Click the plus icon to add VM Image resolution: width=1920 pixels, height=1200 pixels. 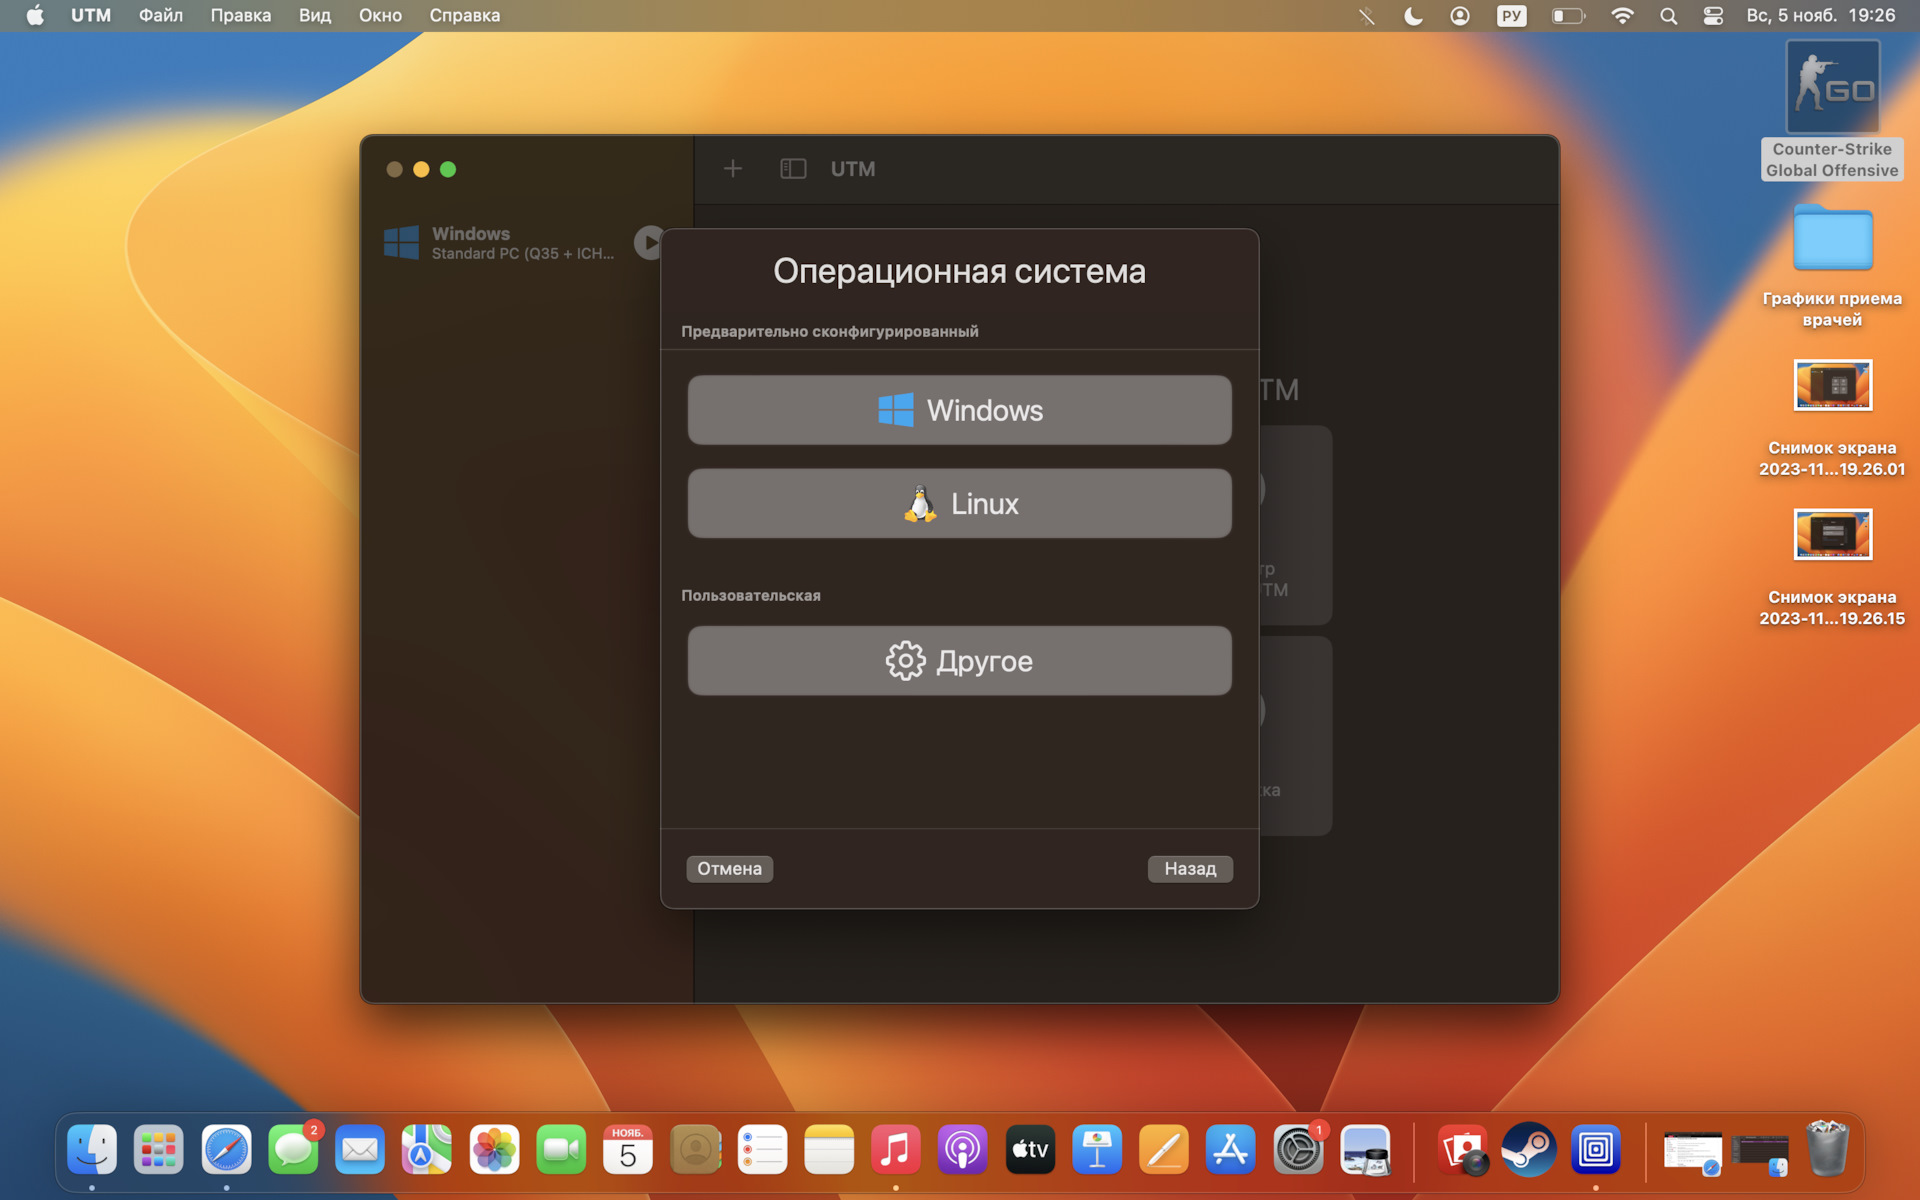point(733,169)
